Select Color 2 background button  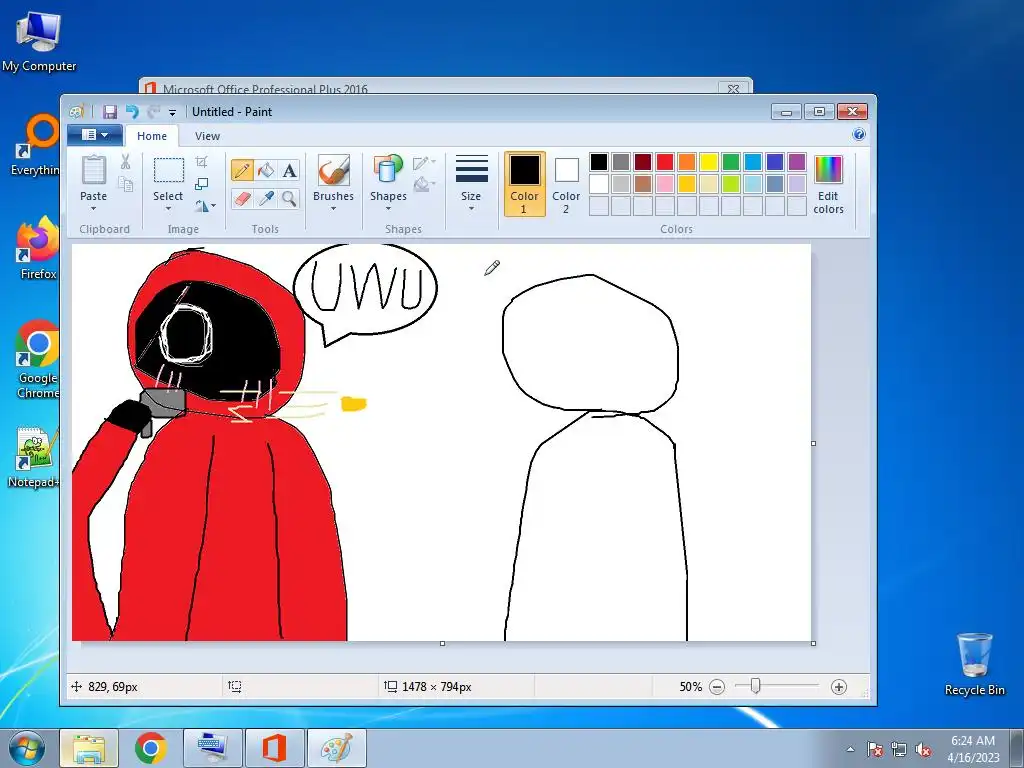point(566,184)
